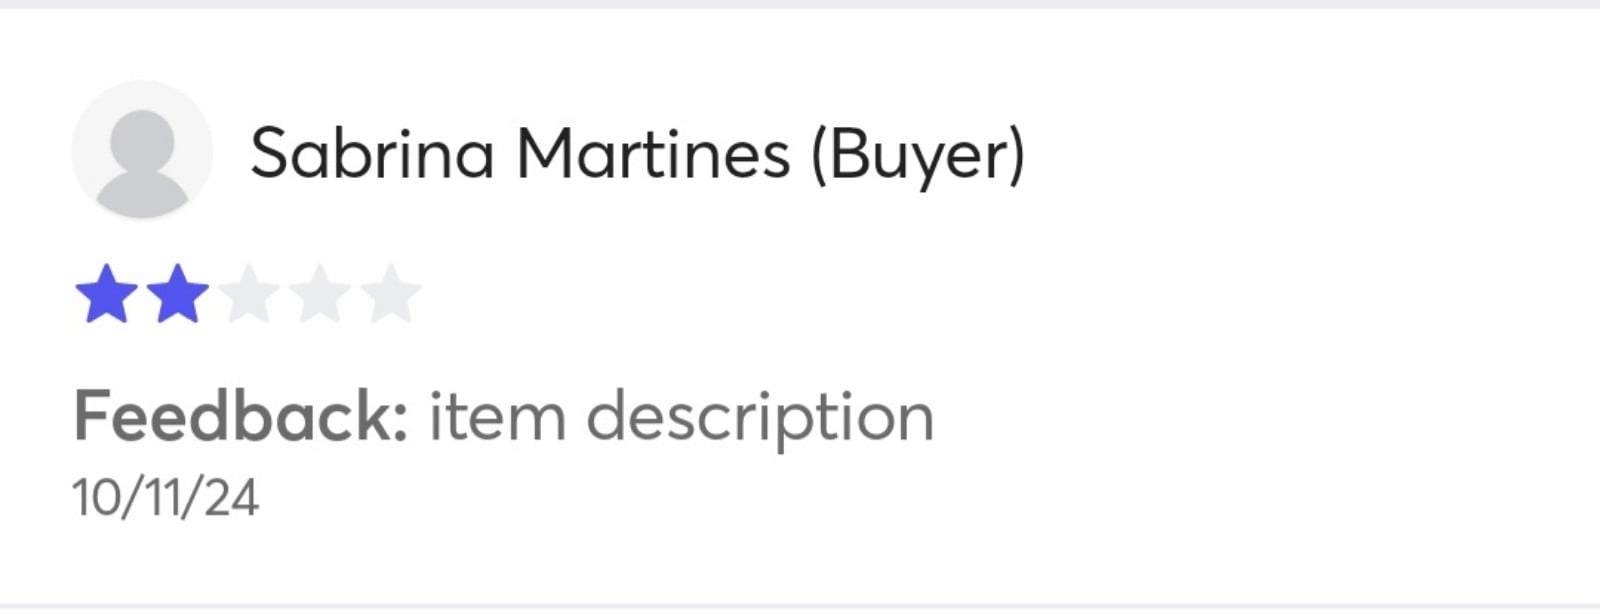Click the surname Martines
The width and height of the screenshot is (1600, 614).
[x=653, y=153]
